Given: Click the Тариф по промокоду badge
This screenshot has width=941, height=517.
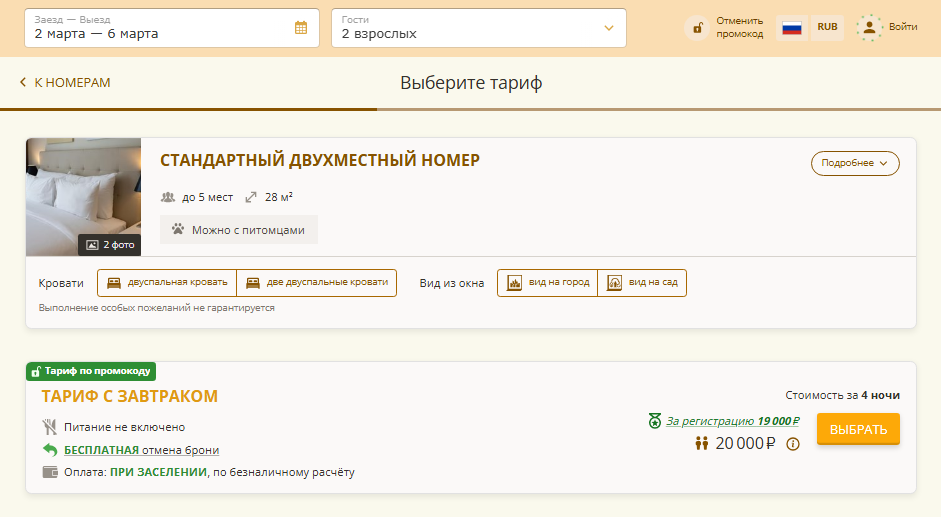Looking at the screenshot, I should (x=91, y=371).
